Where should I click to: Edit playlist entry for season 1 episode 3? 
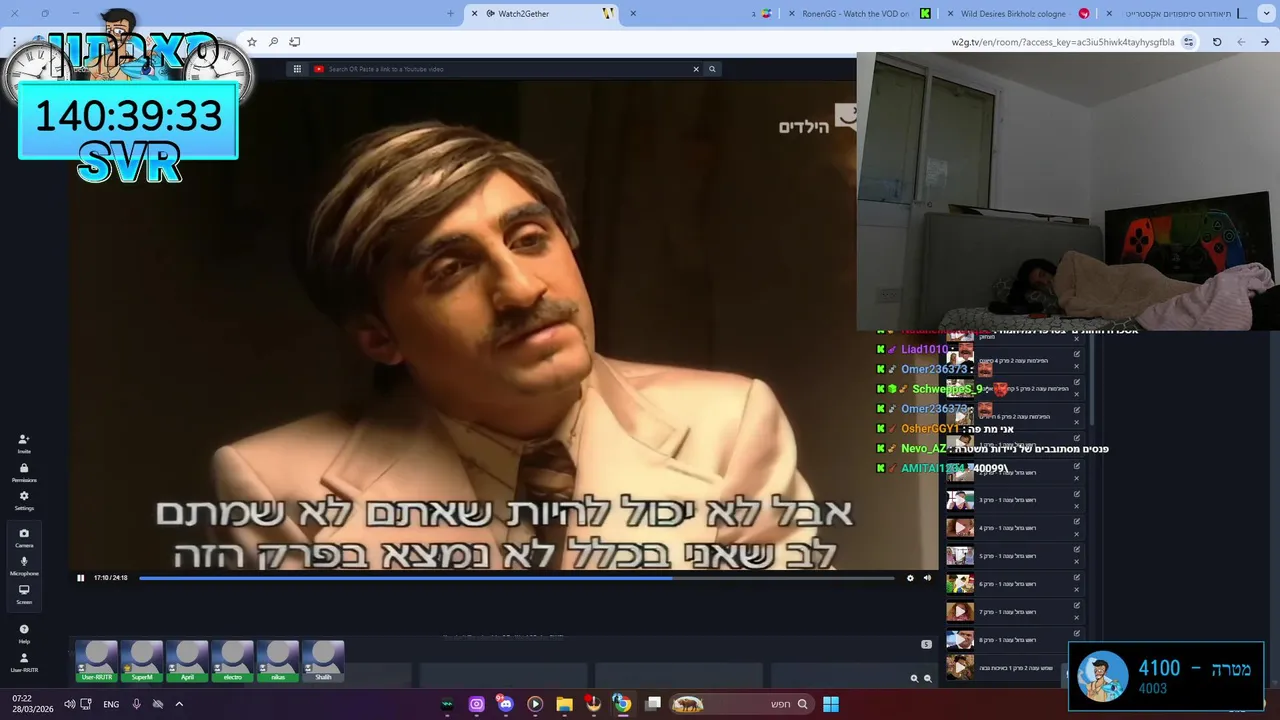pyautogui.click(x=1077, y=493)
